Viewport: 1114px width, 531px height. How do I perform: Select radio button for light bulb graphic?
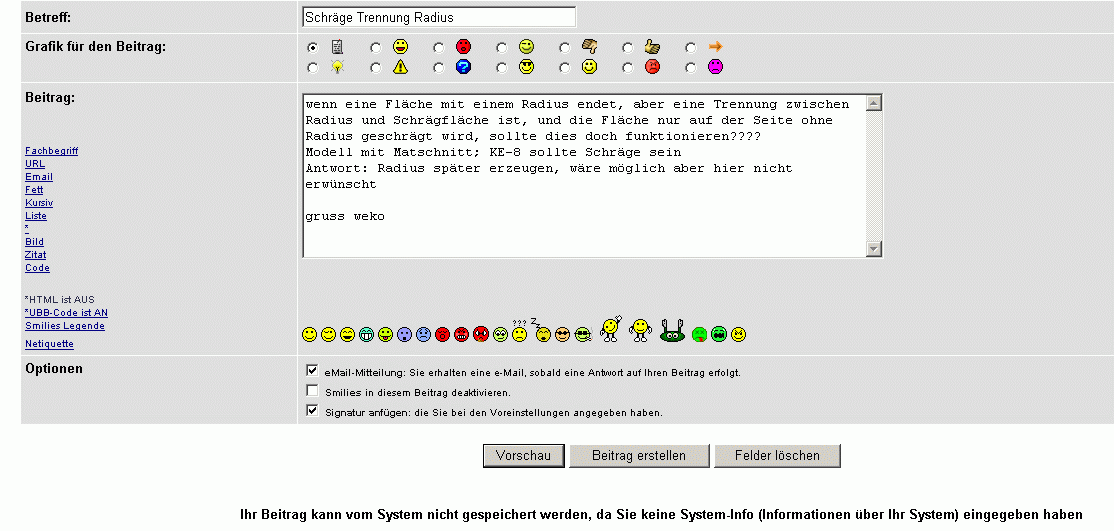point(313,68)
